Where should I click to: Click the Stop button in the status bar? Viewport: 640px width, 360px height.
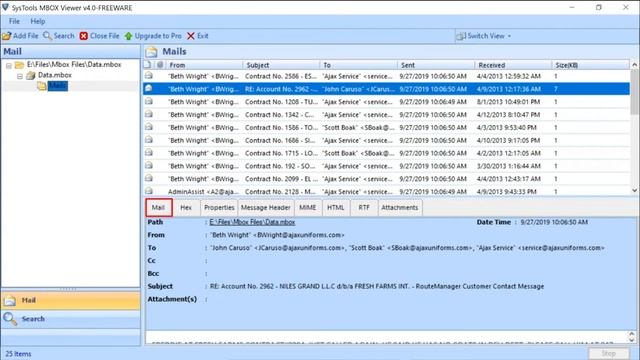(x=609, y=353)
